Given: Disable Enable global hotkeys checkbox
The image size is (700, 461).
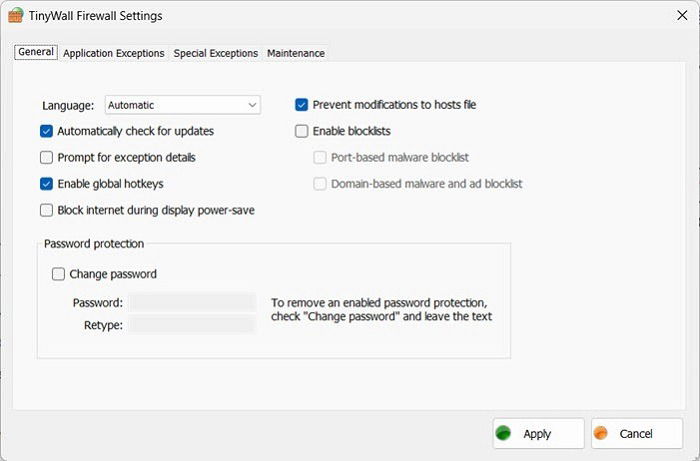Looking at the screenshot, I should (46, 184).
